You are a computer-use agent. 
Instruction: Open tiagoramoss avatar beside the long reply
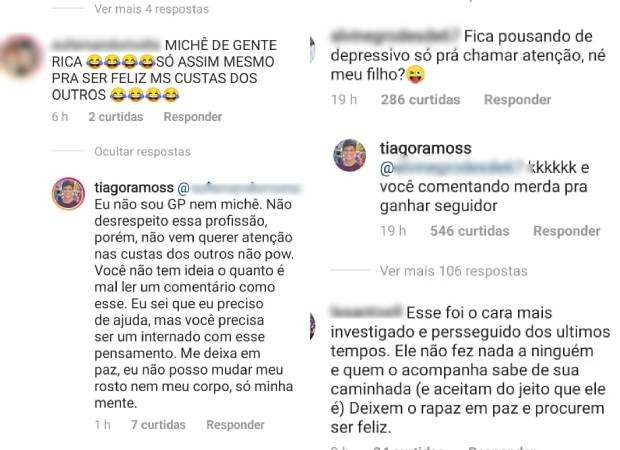[68, 193]
